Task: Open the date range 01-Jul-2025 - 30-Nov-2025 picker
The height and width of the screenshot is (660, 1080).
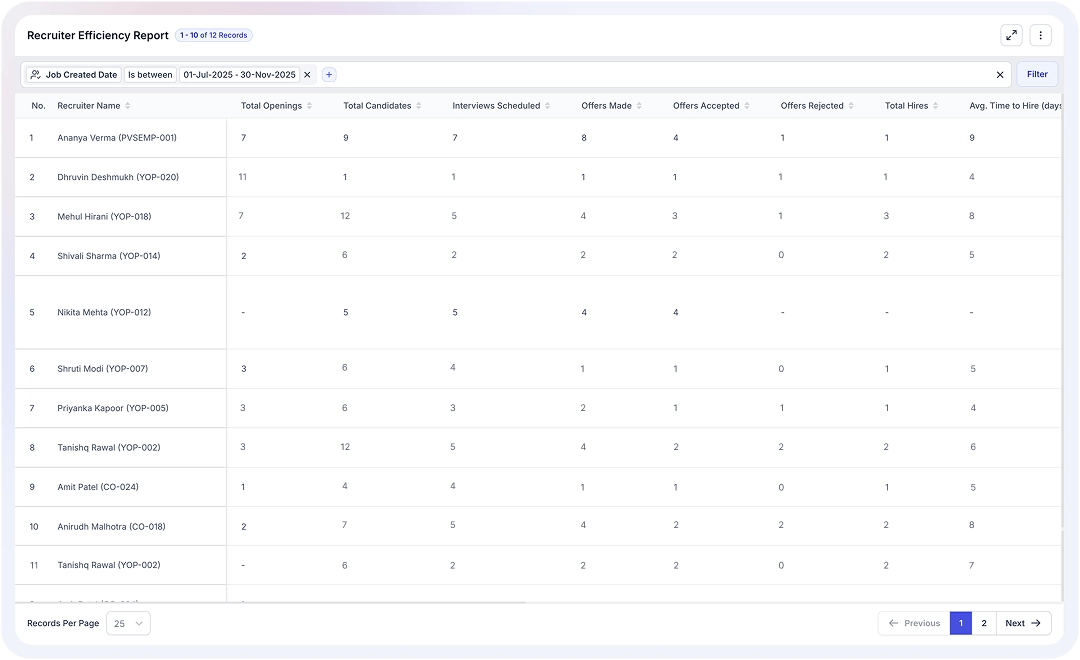Action: [x=240, y=74]
